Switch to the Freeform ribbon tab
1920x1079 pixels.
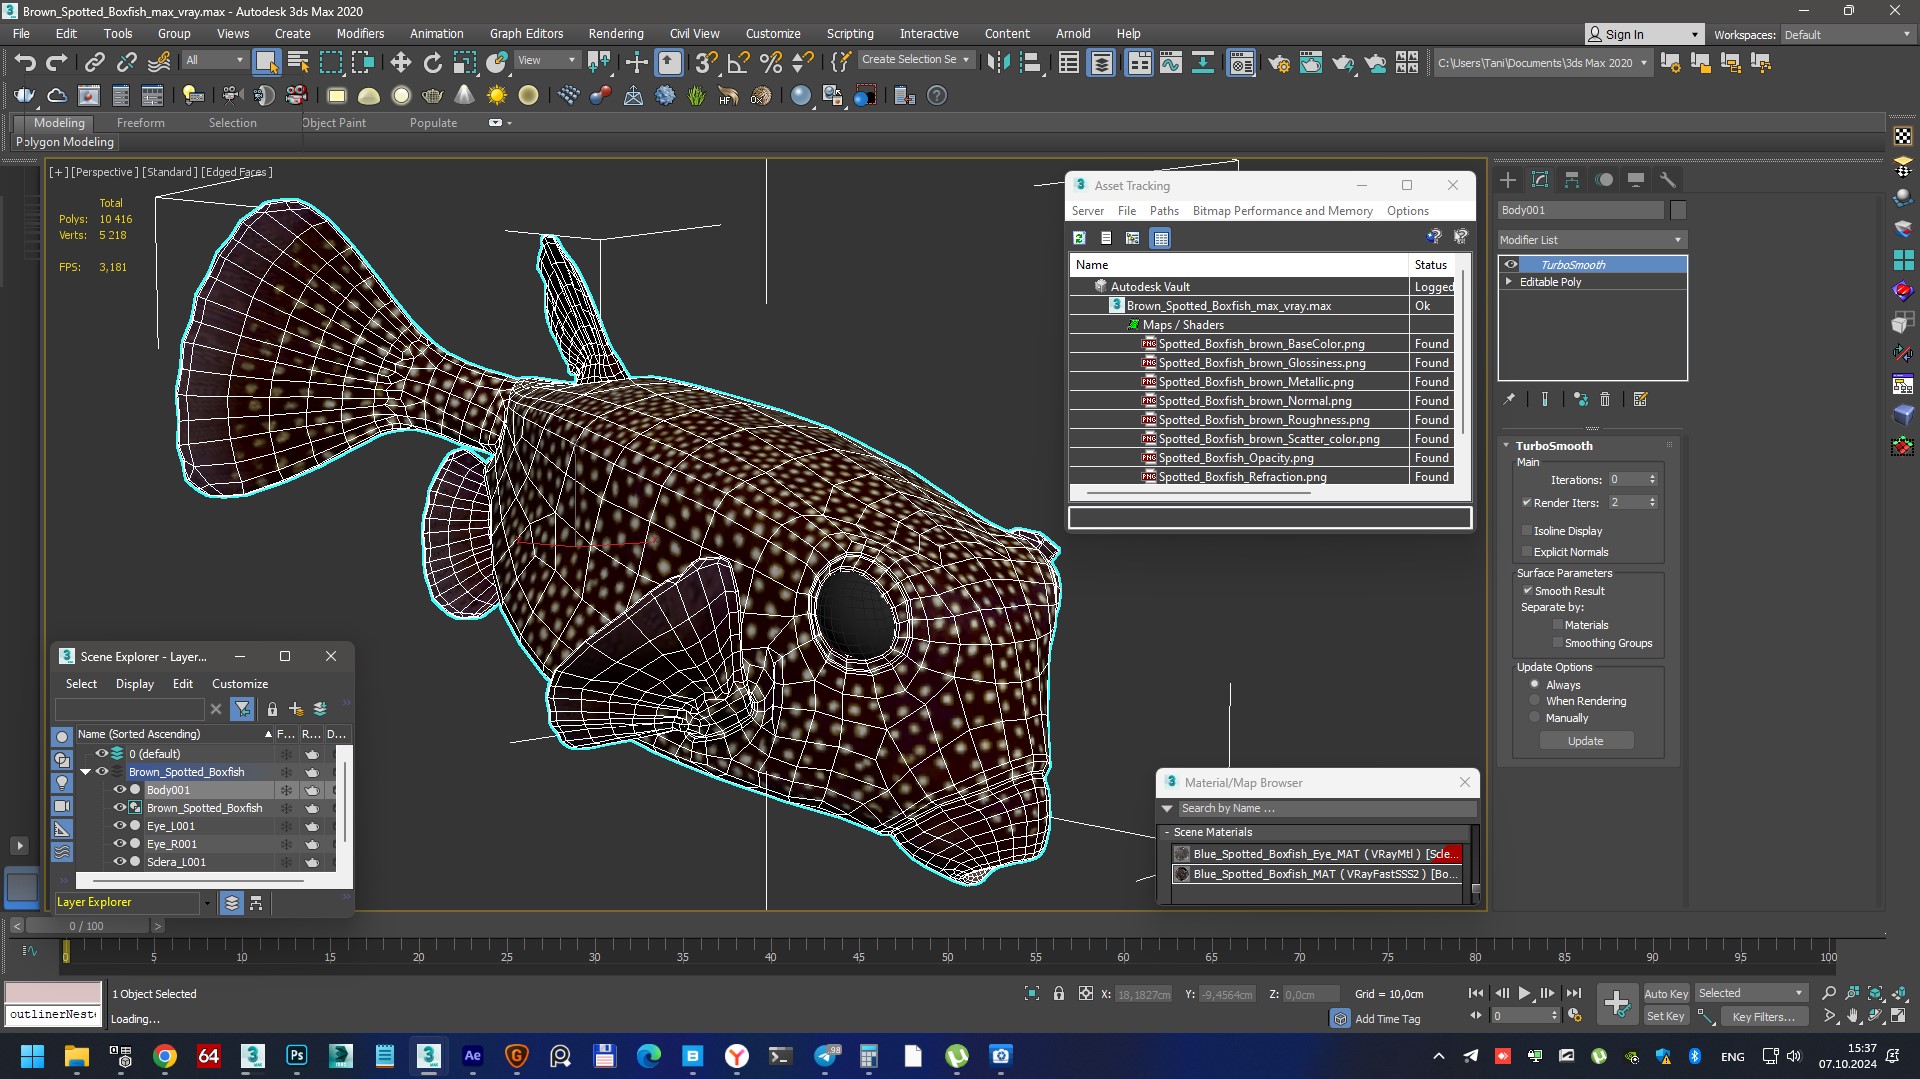coord(140,123)
